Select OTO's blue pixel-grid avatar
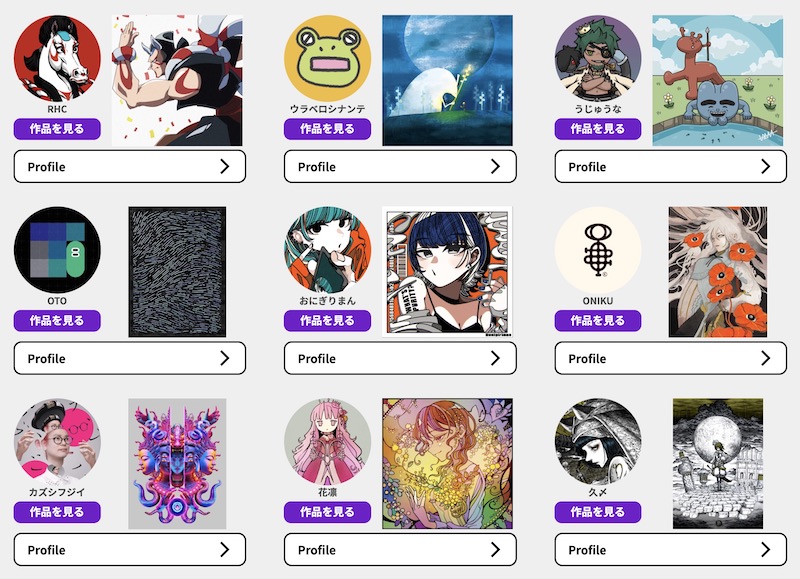This screenshot has width=800, height=579. tap(57, 250)
